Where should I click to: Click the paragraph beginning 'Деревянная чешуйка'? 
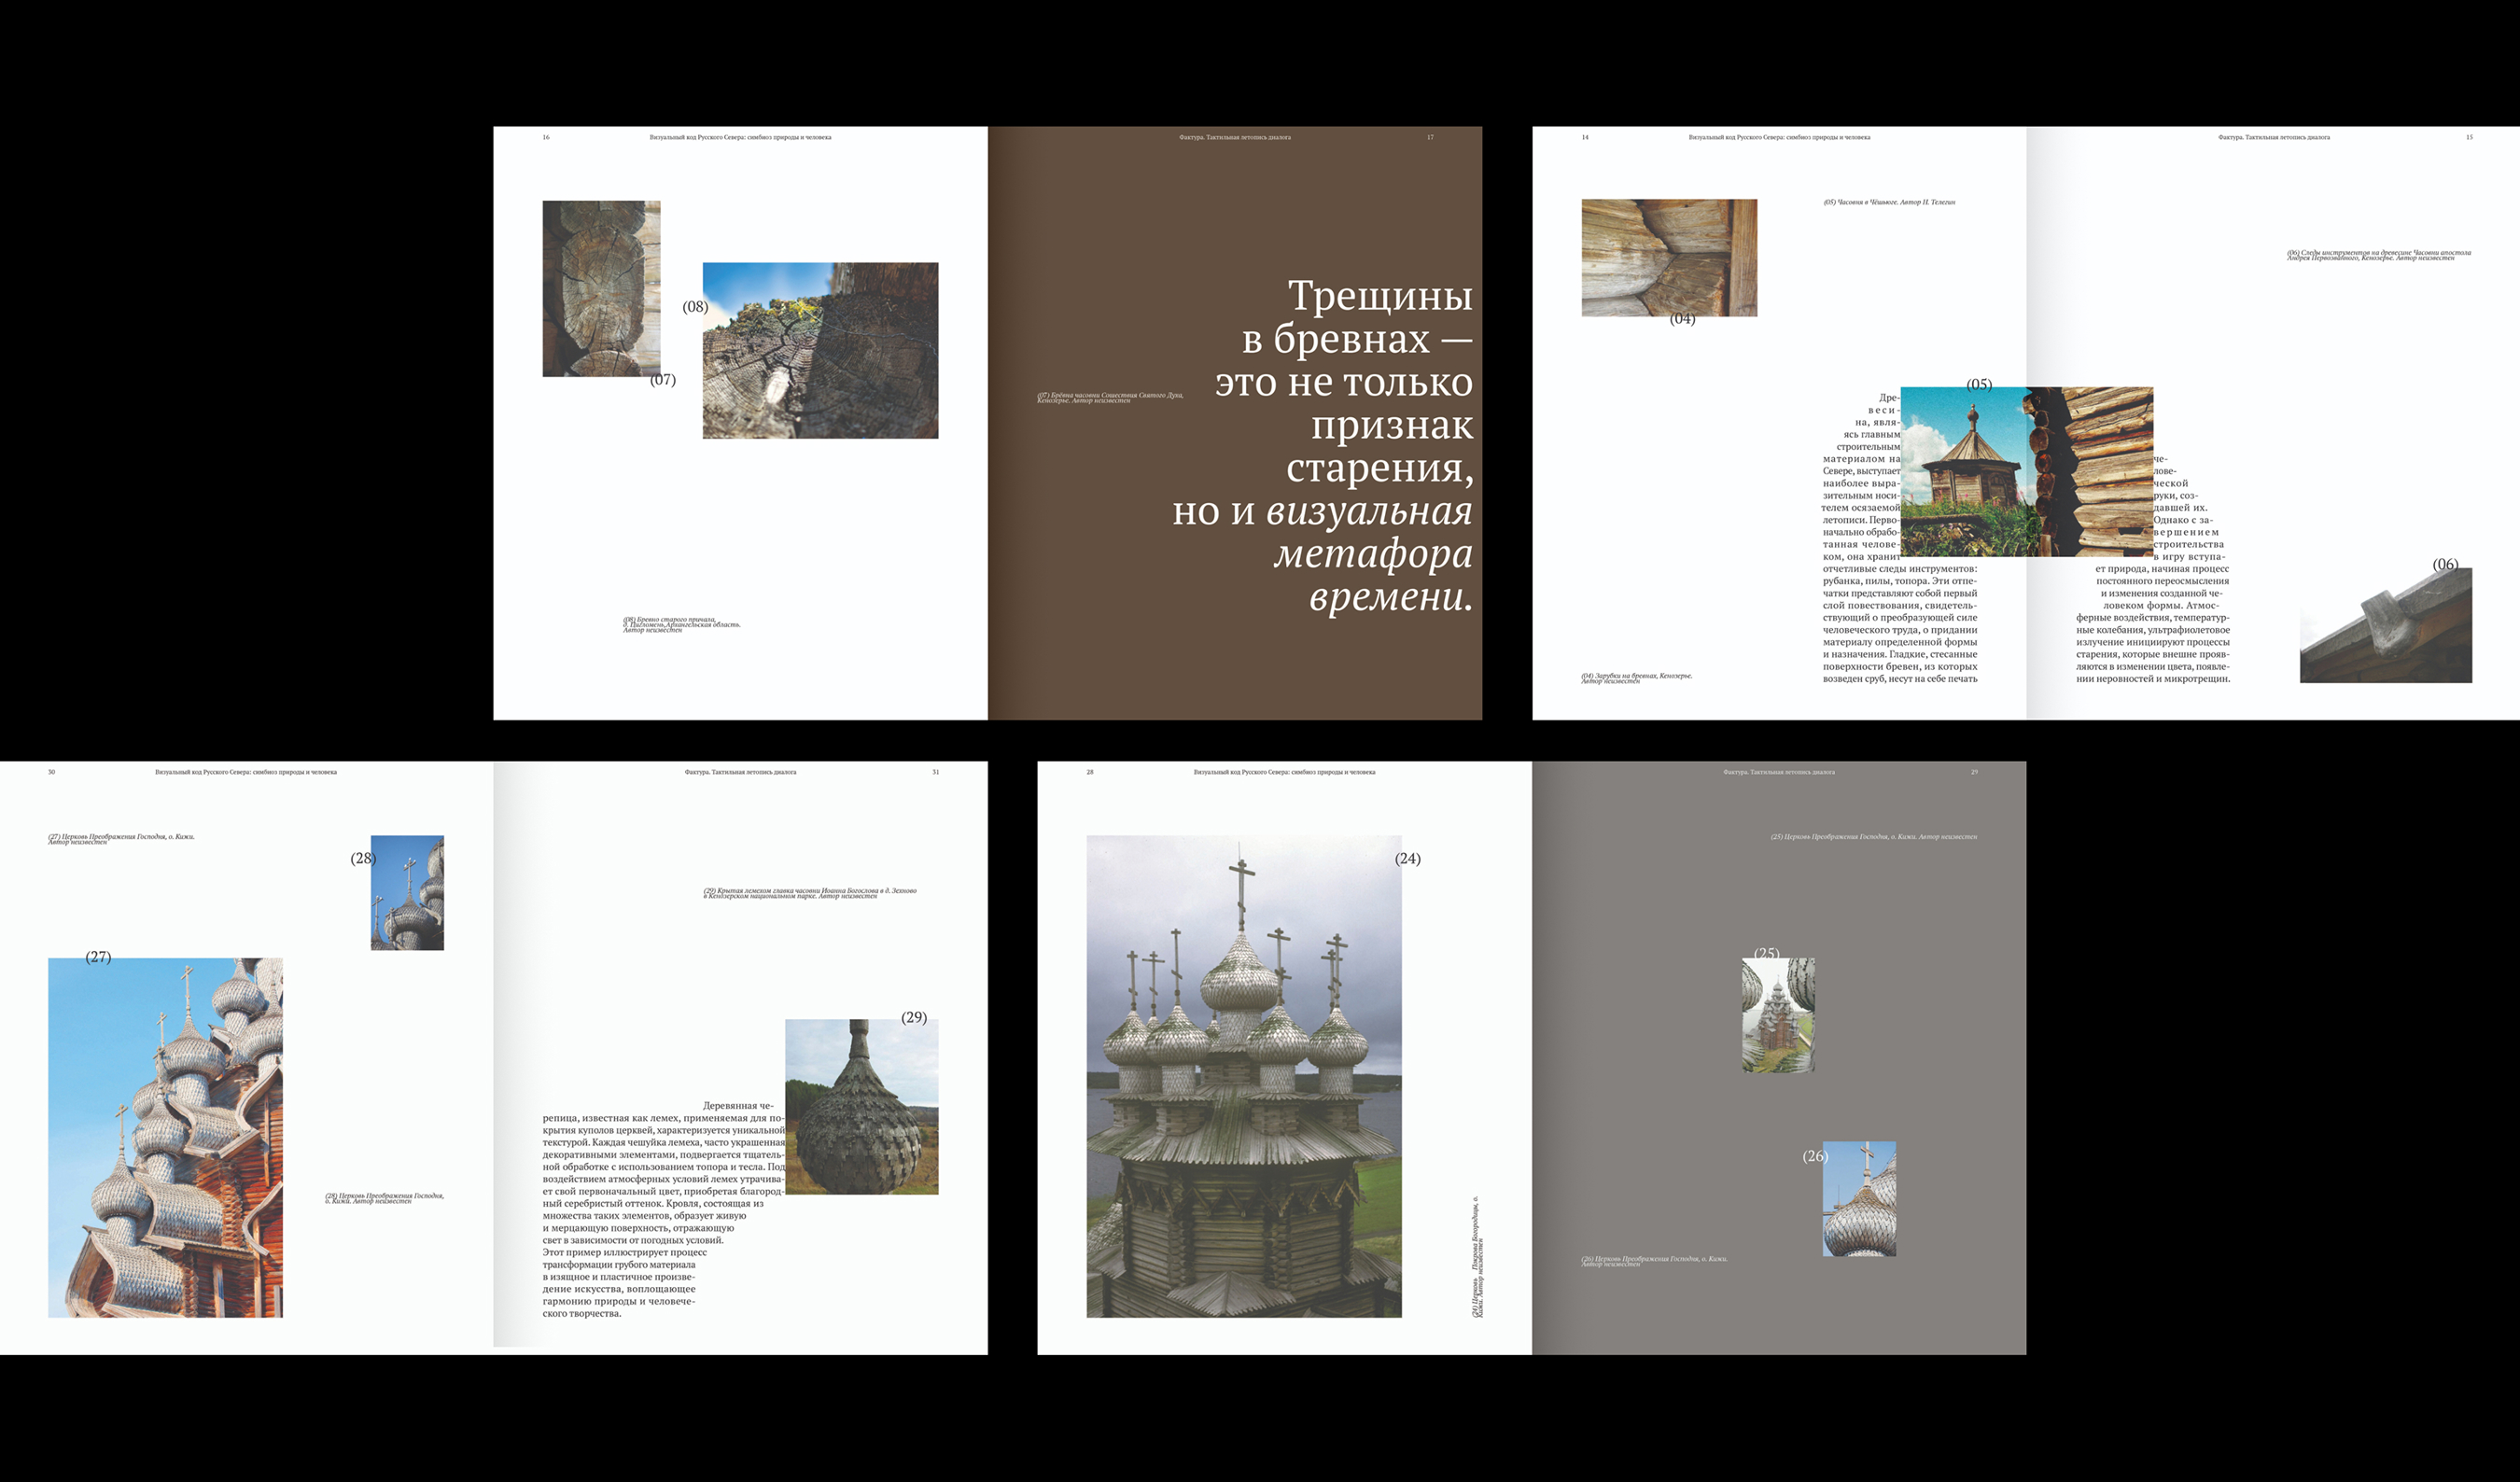pos(664,1210)
